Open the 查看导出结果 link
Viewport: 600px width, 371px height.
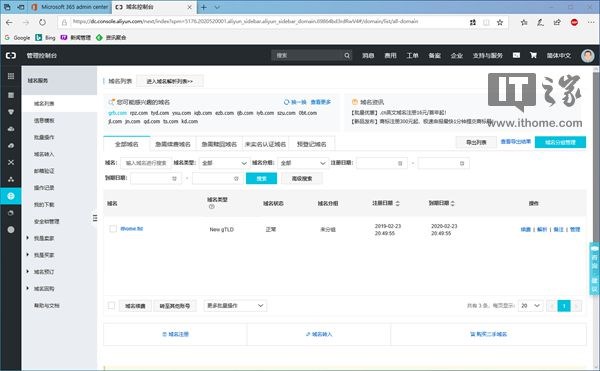pos(515,142)
